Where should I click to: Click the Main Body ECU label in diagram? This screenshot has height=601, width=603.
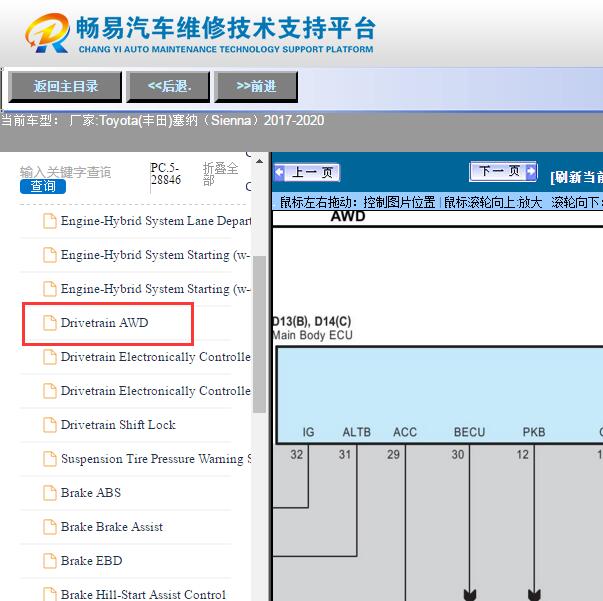(x=312, y=335)
